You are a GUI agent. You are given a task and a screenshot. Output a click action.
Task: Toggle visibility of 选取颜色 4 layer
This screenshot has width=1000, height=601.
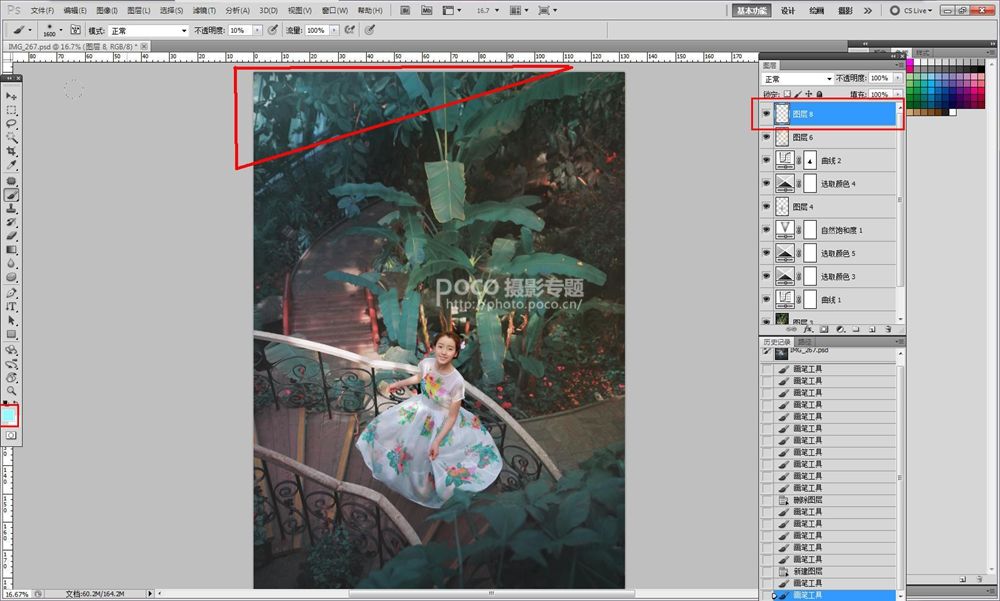pyautogui.click(x=766, y=183)
